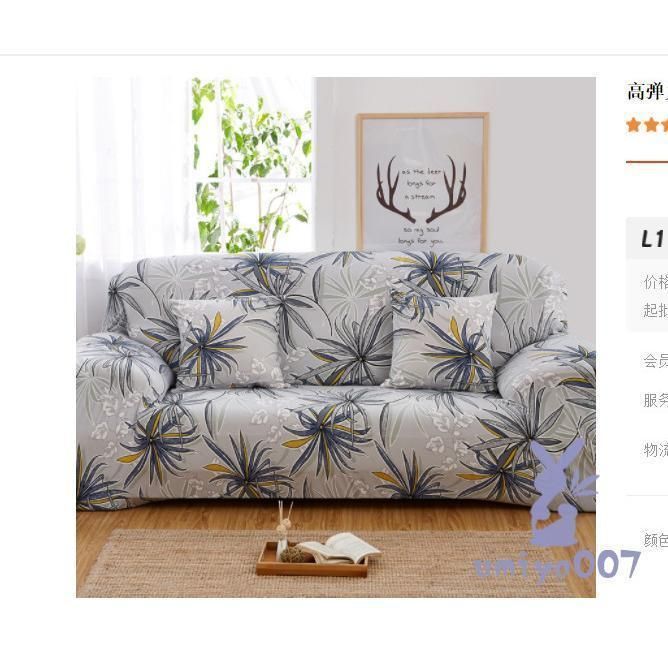Click the right throw pillow on sofa
This screenshot has height=668, width=668.
coord(443,342)
